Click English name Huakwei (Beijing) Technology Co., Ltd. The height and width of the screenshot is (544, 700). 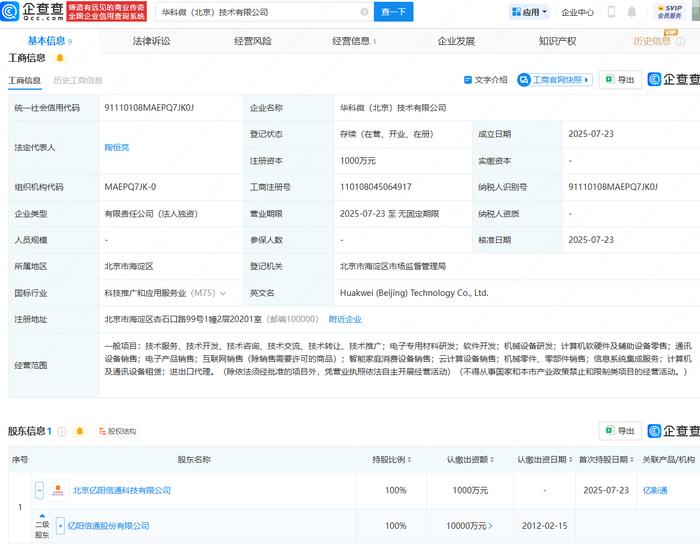(414, 293)
